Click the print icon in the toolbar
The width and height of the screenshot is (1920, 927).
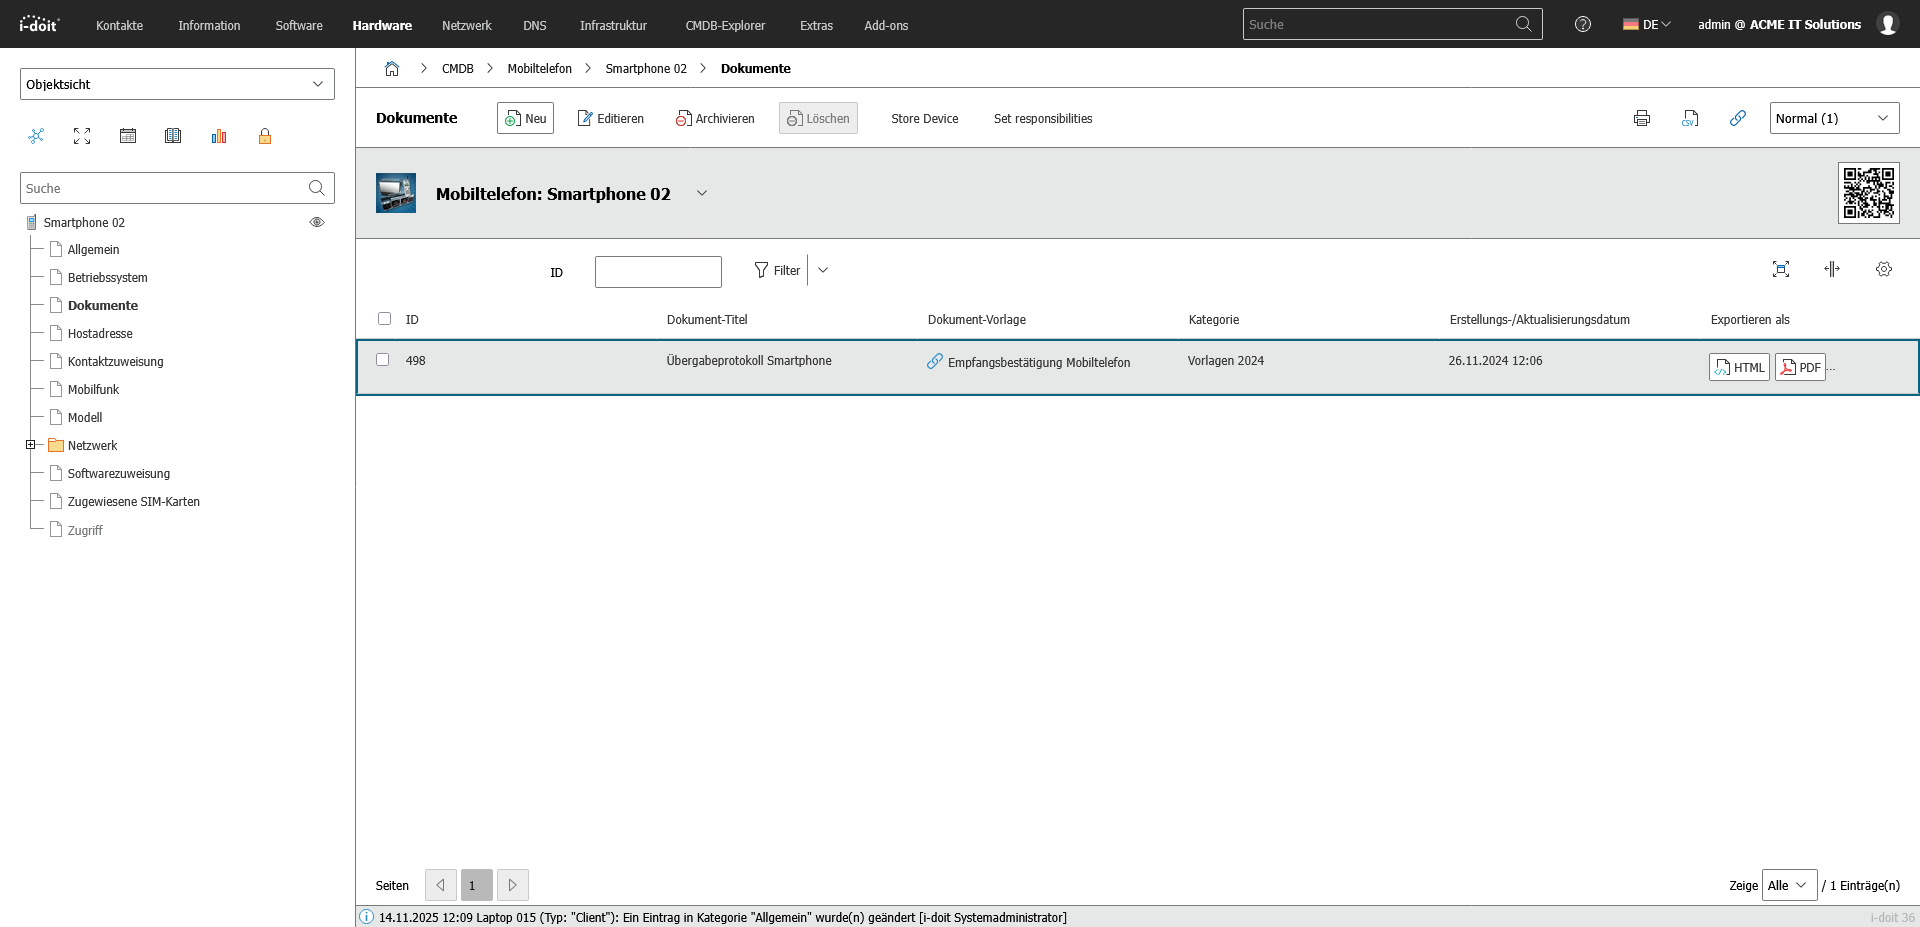click(x=1641, y=118)
